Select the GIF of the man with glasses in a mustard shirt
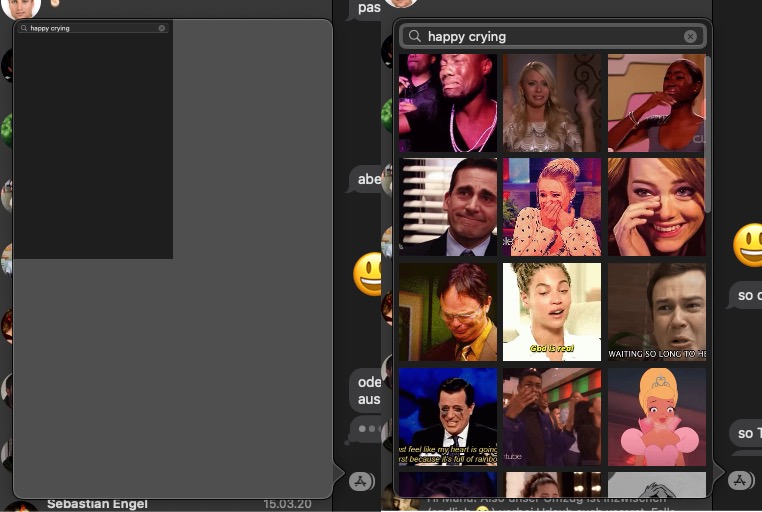 pyautogui.click(x=448, y=312)
